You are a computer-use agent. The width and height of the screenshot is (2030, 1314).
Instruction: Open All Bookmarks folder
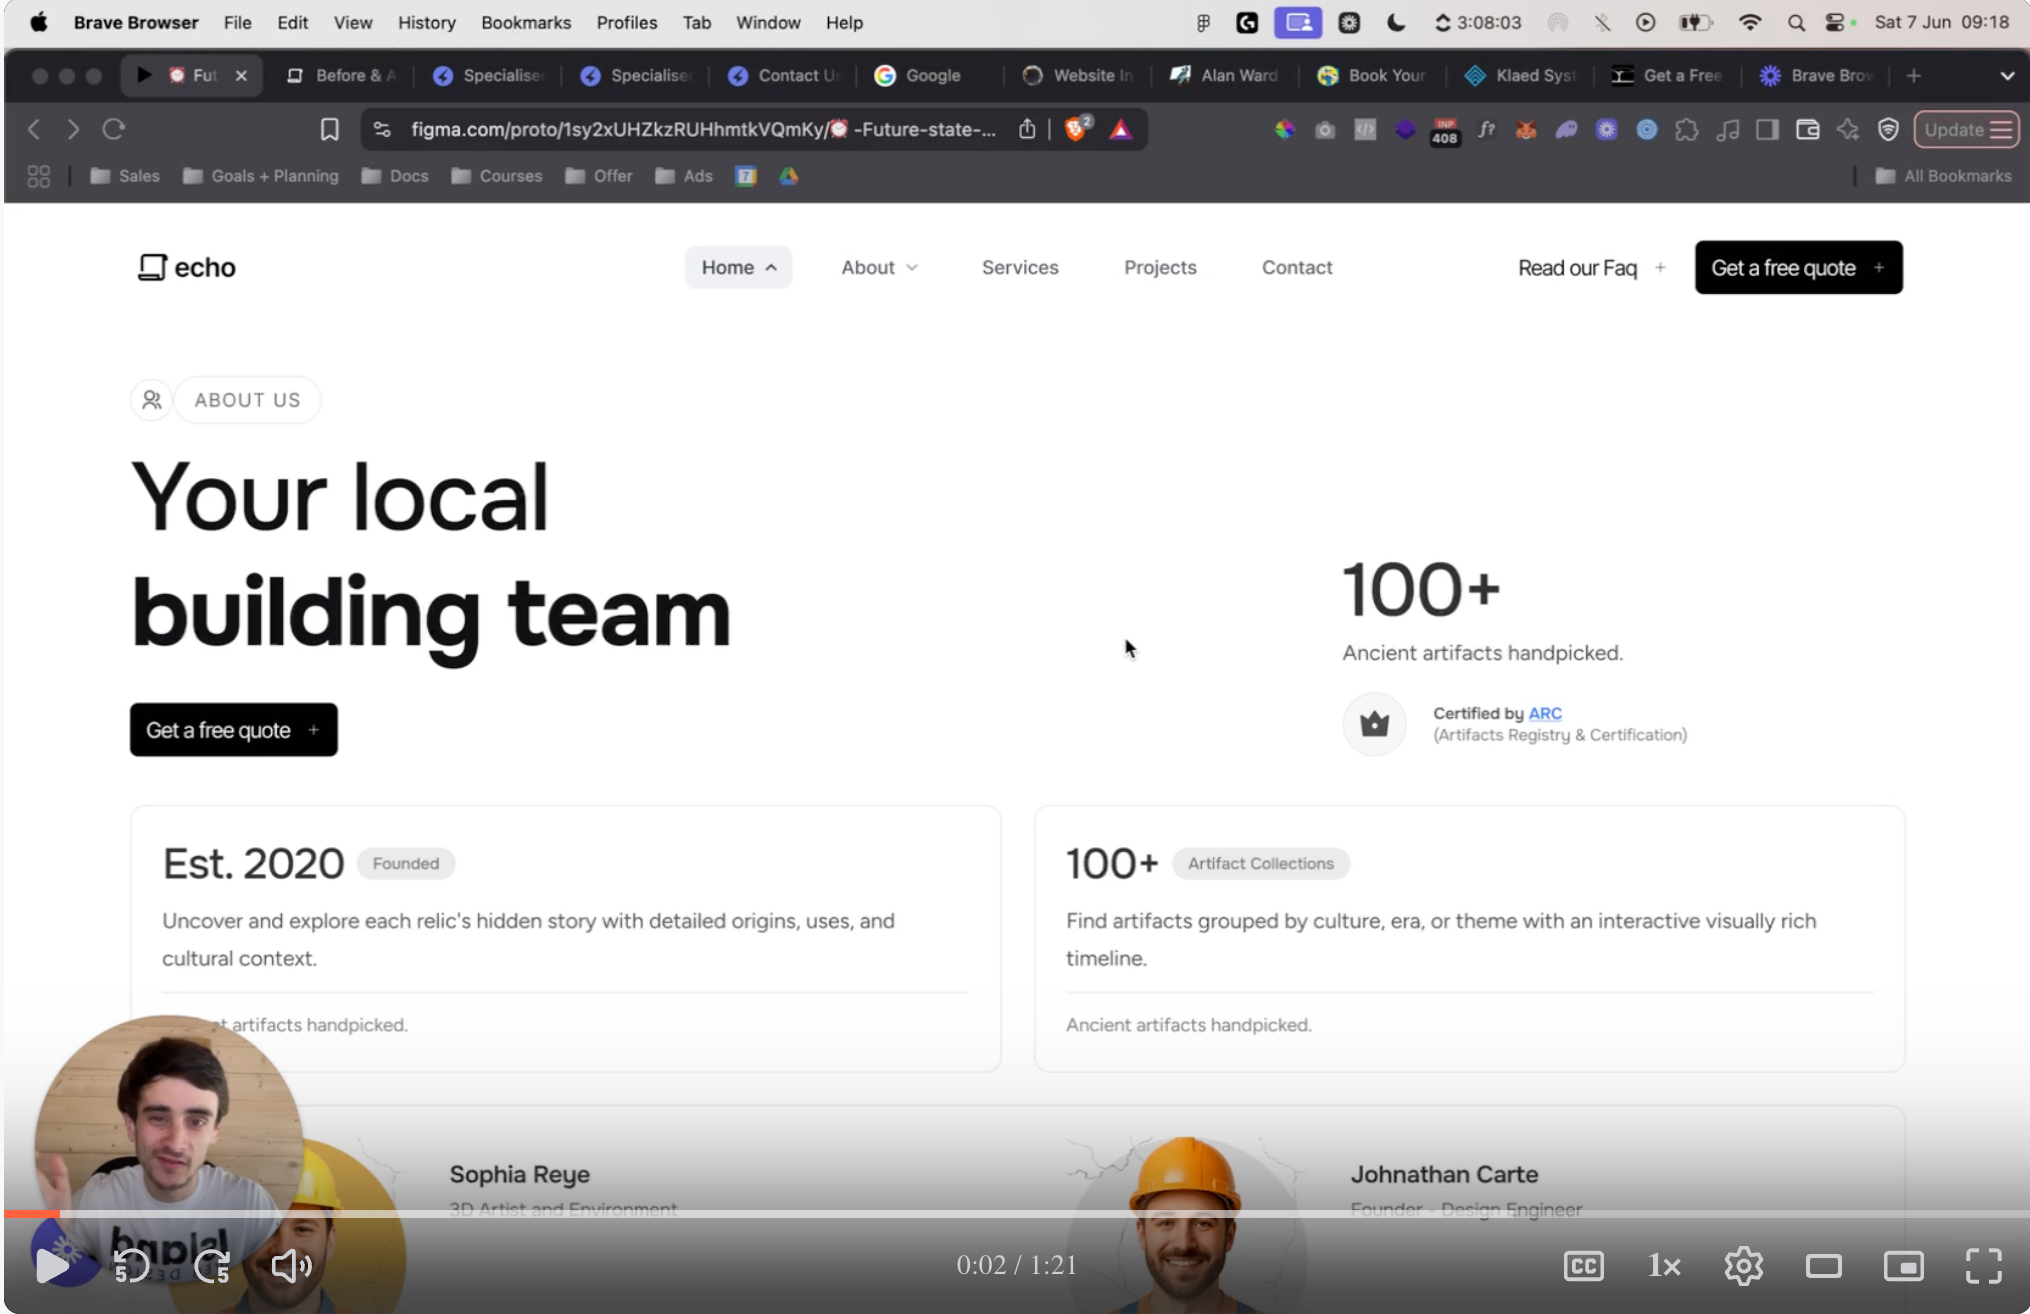(1944, 176)
